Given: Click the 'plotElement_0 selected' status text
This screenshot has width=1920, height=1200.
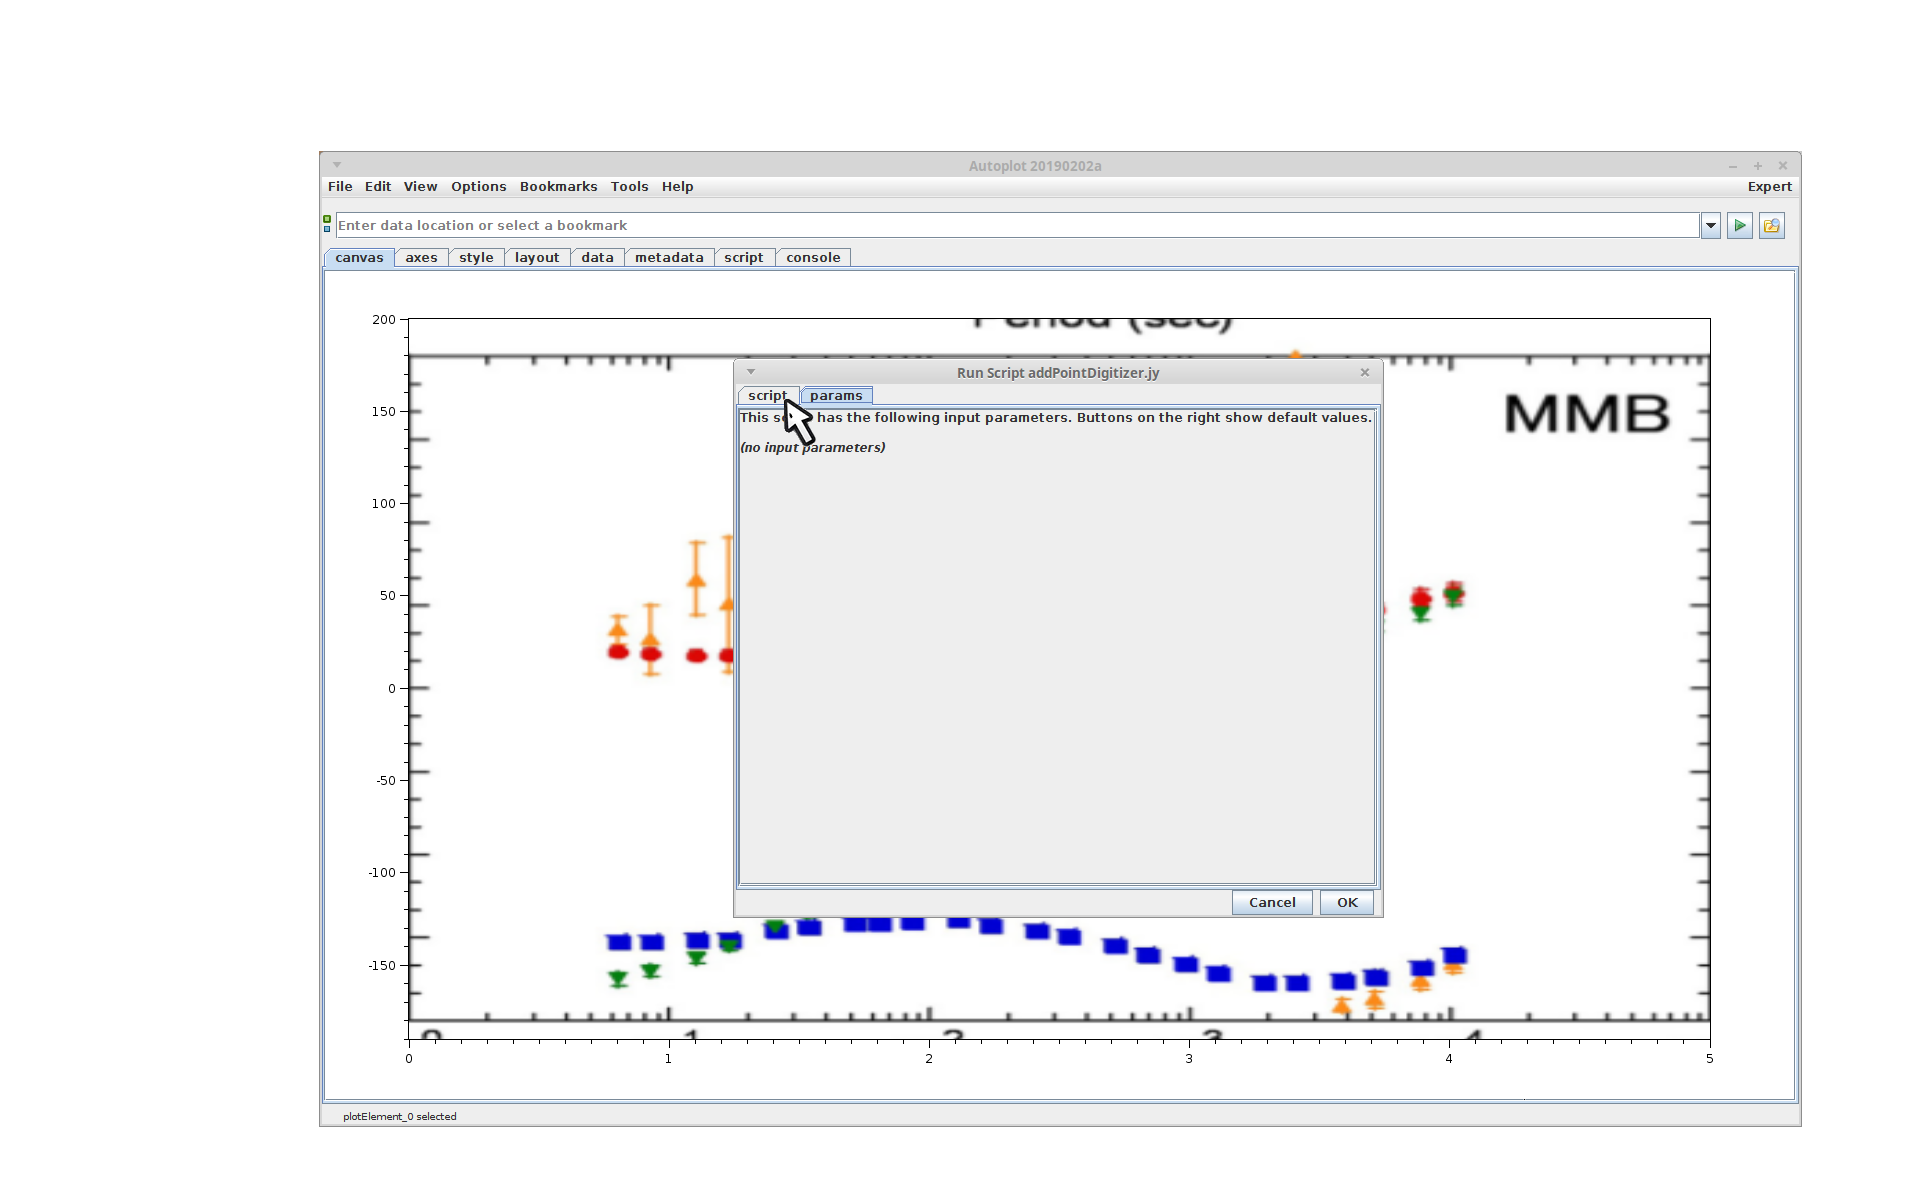Looking at the screenshot, I should pos(400,1117).
